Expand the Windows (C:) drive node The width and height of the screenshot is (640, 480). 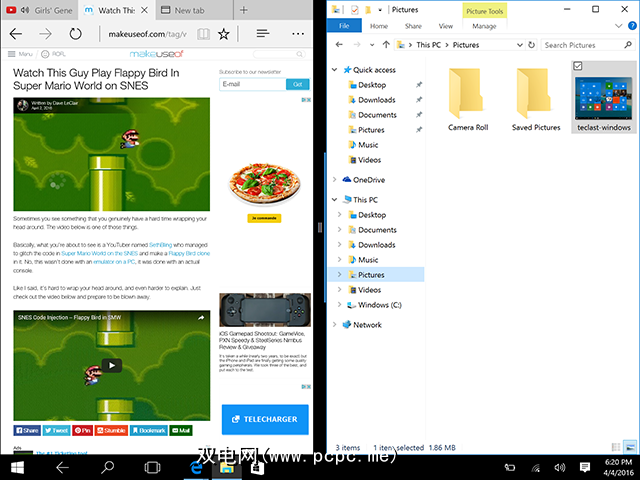[340, 304]
